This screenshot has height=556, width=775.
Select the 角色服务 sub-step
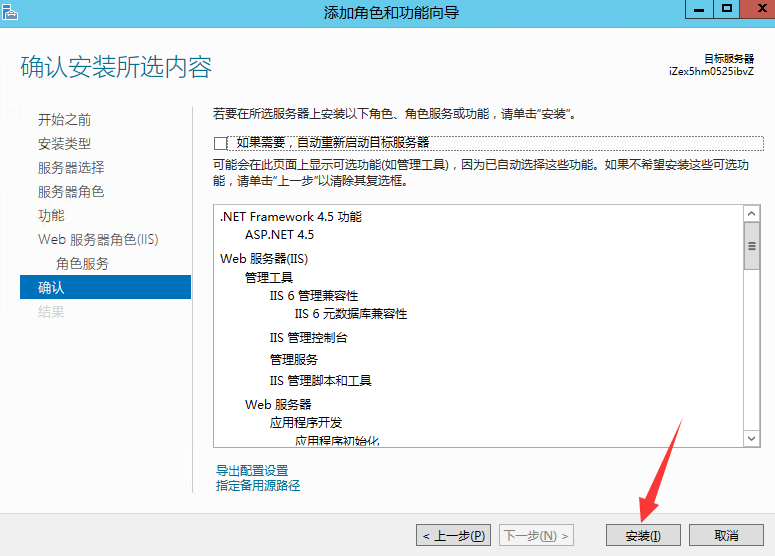coord(82,263)
